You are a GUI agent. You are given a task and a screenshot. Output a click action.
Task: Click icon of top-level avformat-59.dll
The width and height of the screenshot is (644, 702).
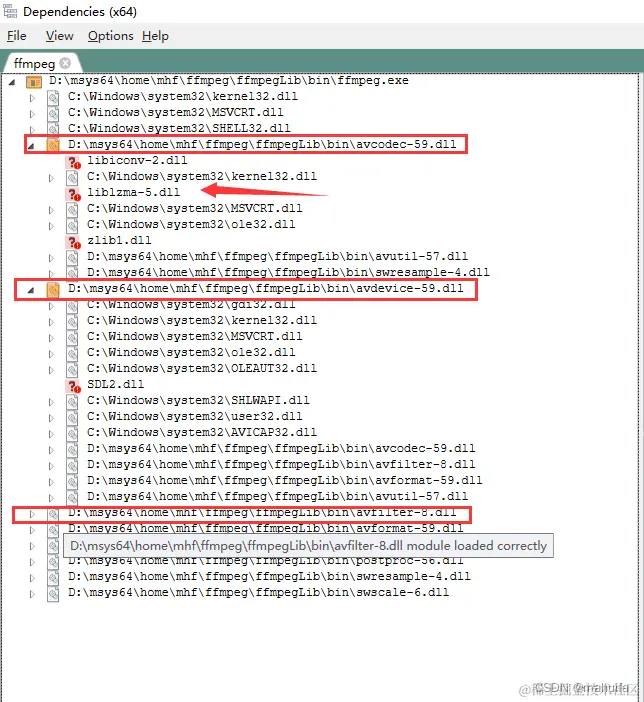(x=53, y=529)
